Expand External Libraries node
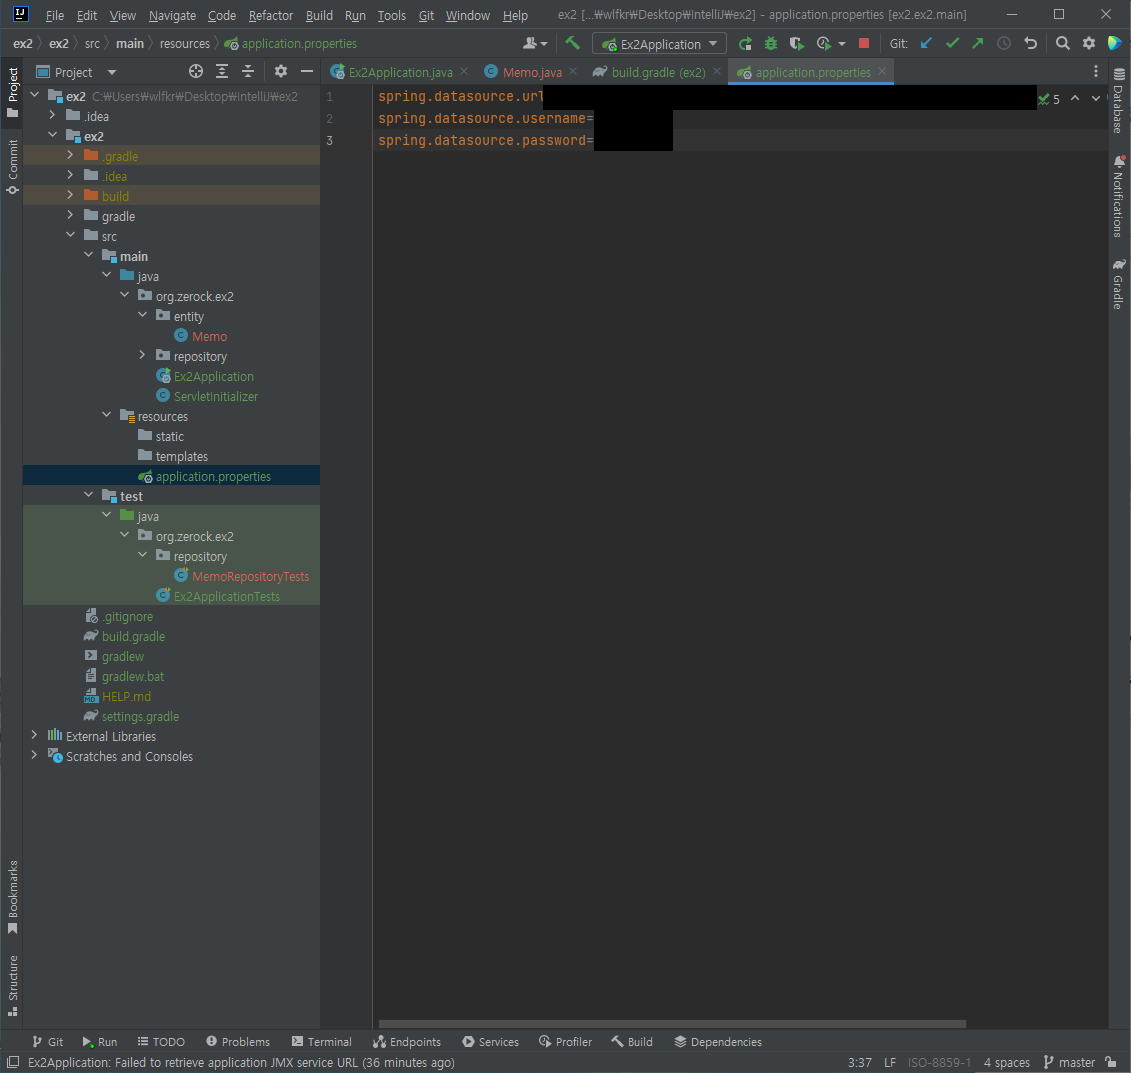 pyautogui.click(x=34, y=735)
